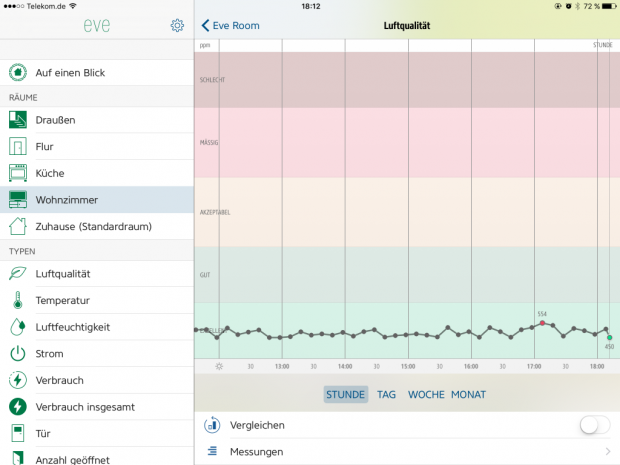Switch to the WOCHE view
Screen dimensions: 620x465
click(x=426, y=394)
